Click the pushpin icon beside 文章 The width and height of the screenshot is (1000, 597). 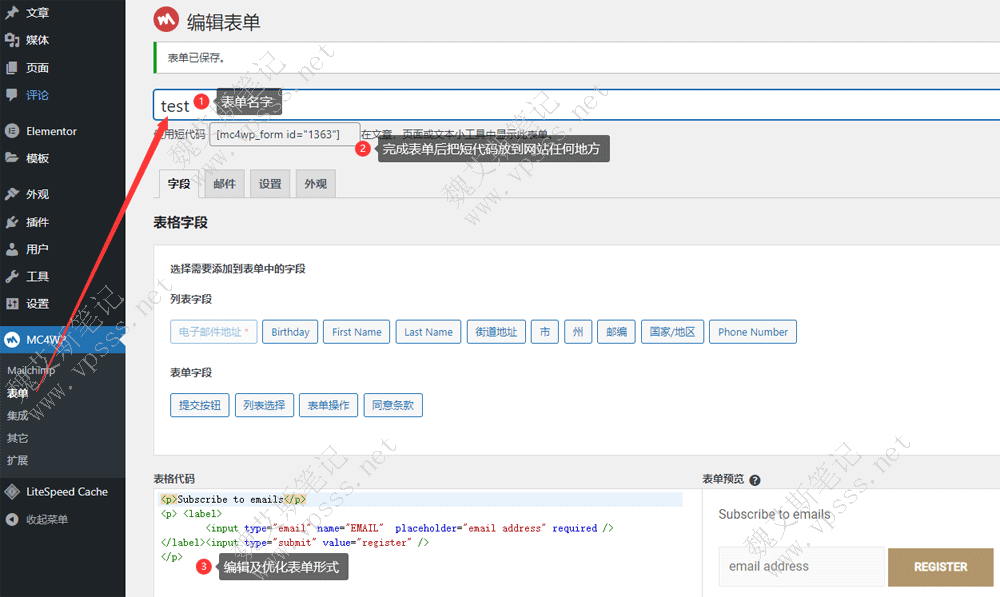coord(12,13)
